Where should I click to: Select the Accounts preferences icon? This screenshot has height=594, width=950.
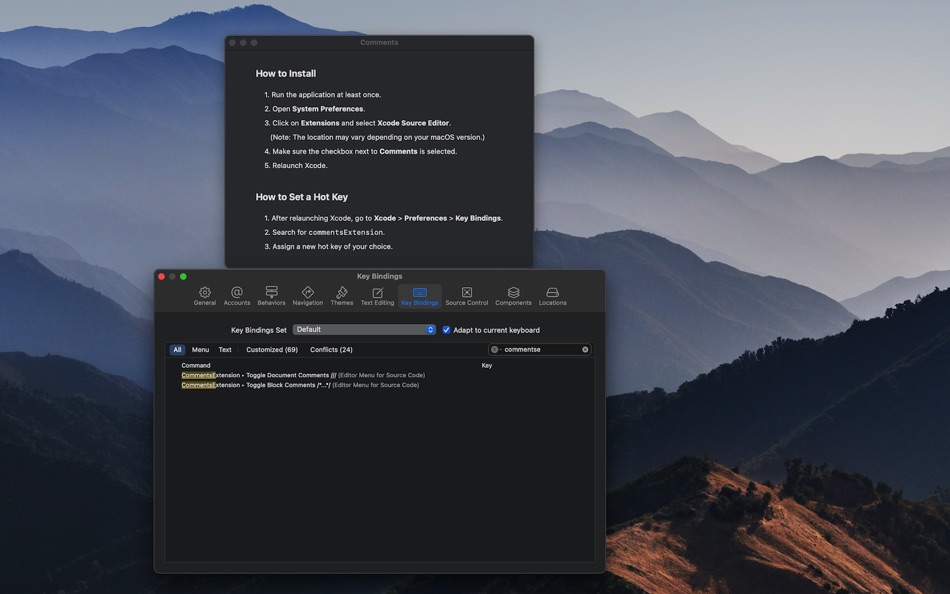click(237, 293)
